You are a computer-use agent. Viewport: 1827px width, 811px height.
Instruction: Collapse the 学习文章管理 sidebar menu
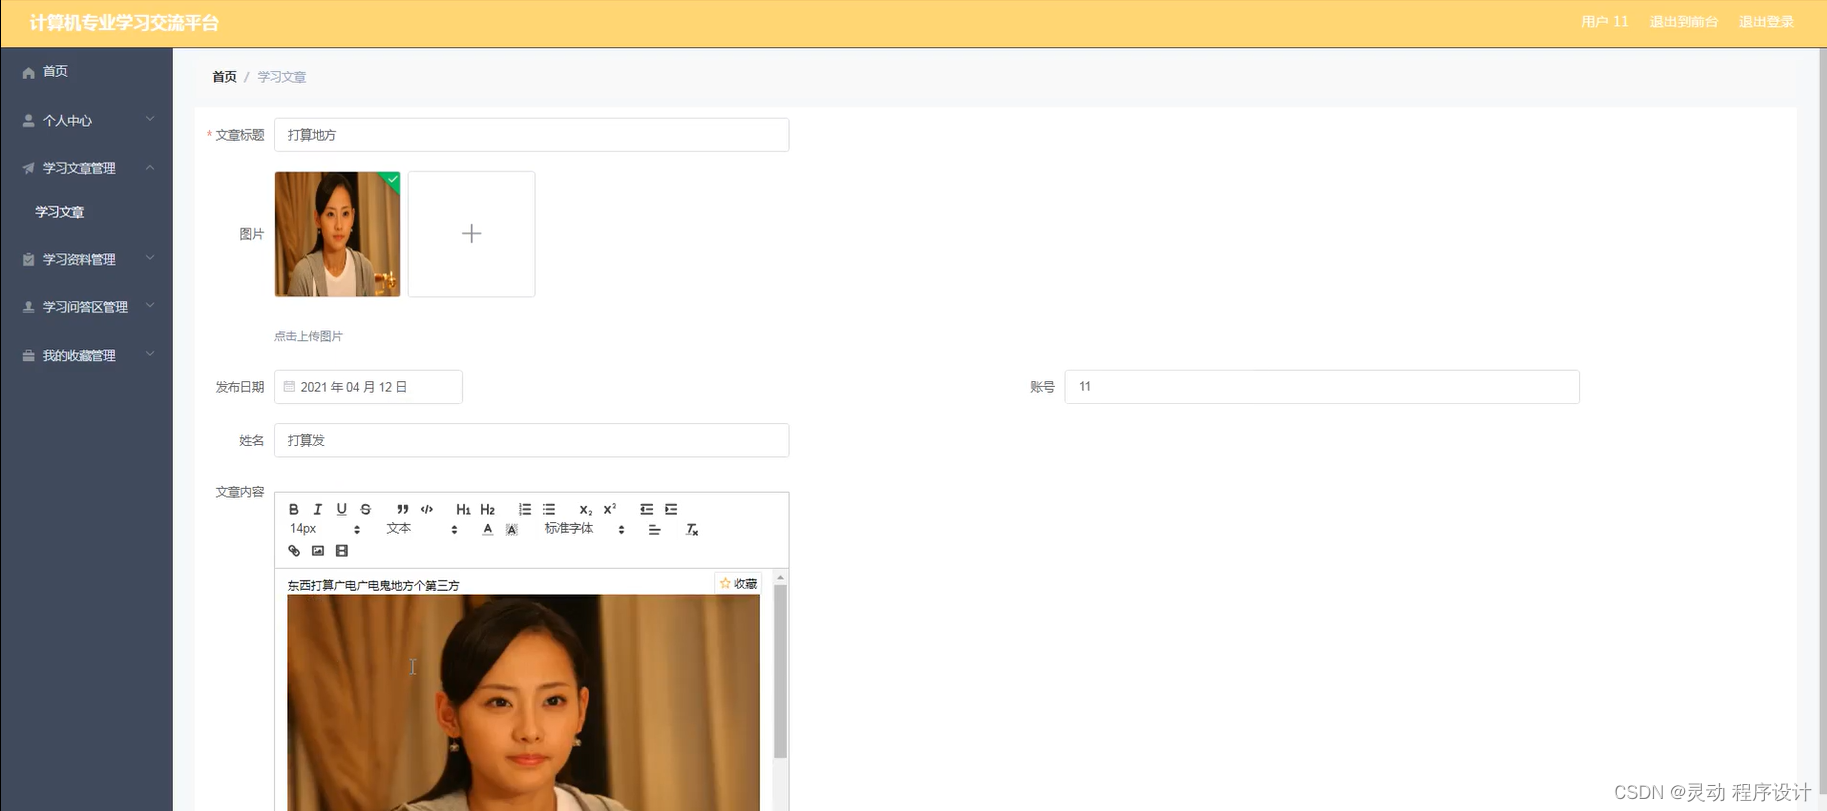tap(86, 168)
